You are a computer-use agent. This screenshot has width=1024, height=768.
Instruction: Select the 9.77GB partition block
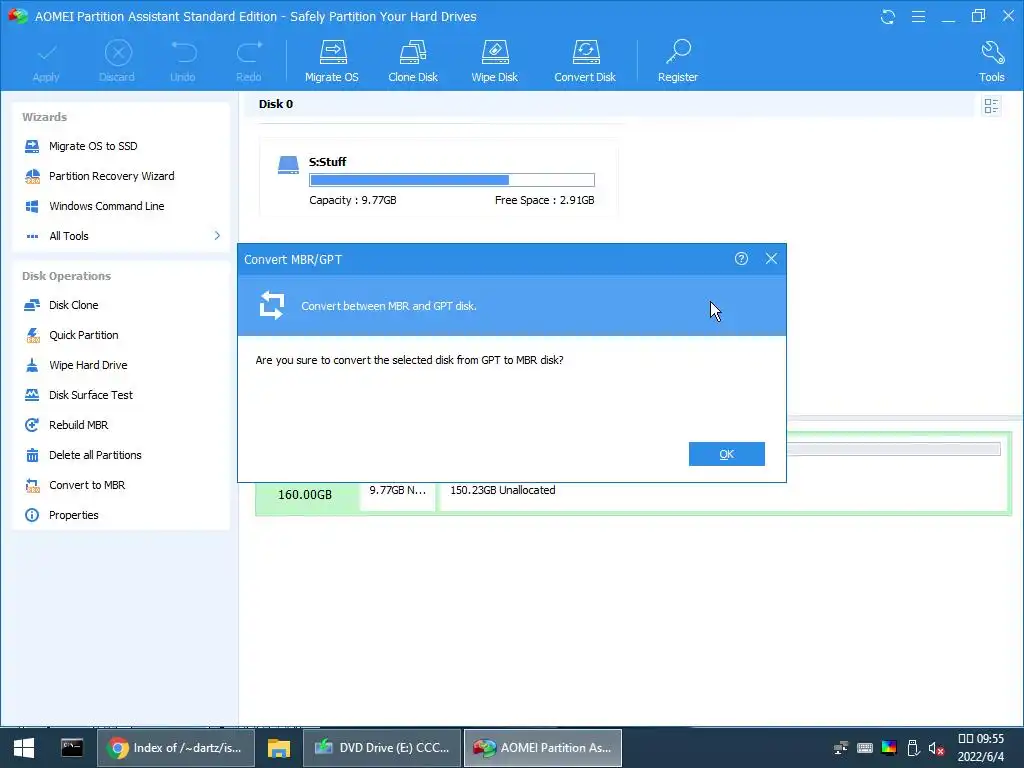coord(397,495)
